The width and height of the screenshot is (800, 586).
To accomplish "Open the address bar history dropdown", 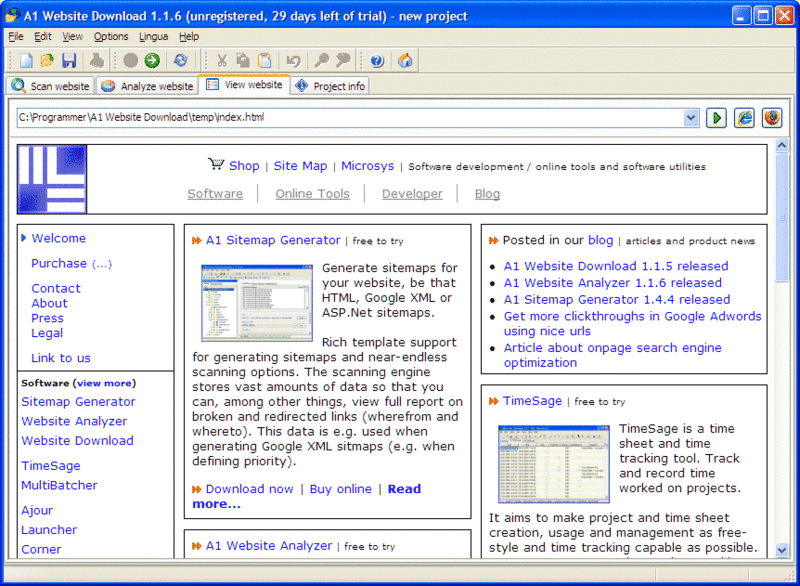I will tap(693, 118).
